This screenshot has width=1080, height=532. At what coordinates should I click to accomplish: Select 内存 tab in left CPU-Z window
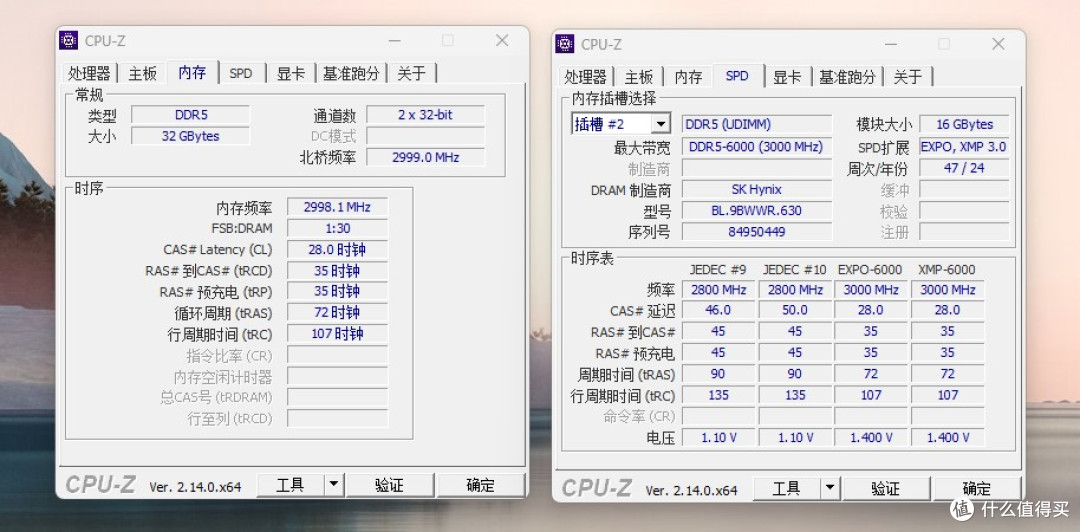pyautogui.click(x=192, y=72)
